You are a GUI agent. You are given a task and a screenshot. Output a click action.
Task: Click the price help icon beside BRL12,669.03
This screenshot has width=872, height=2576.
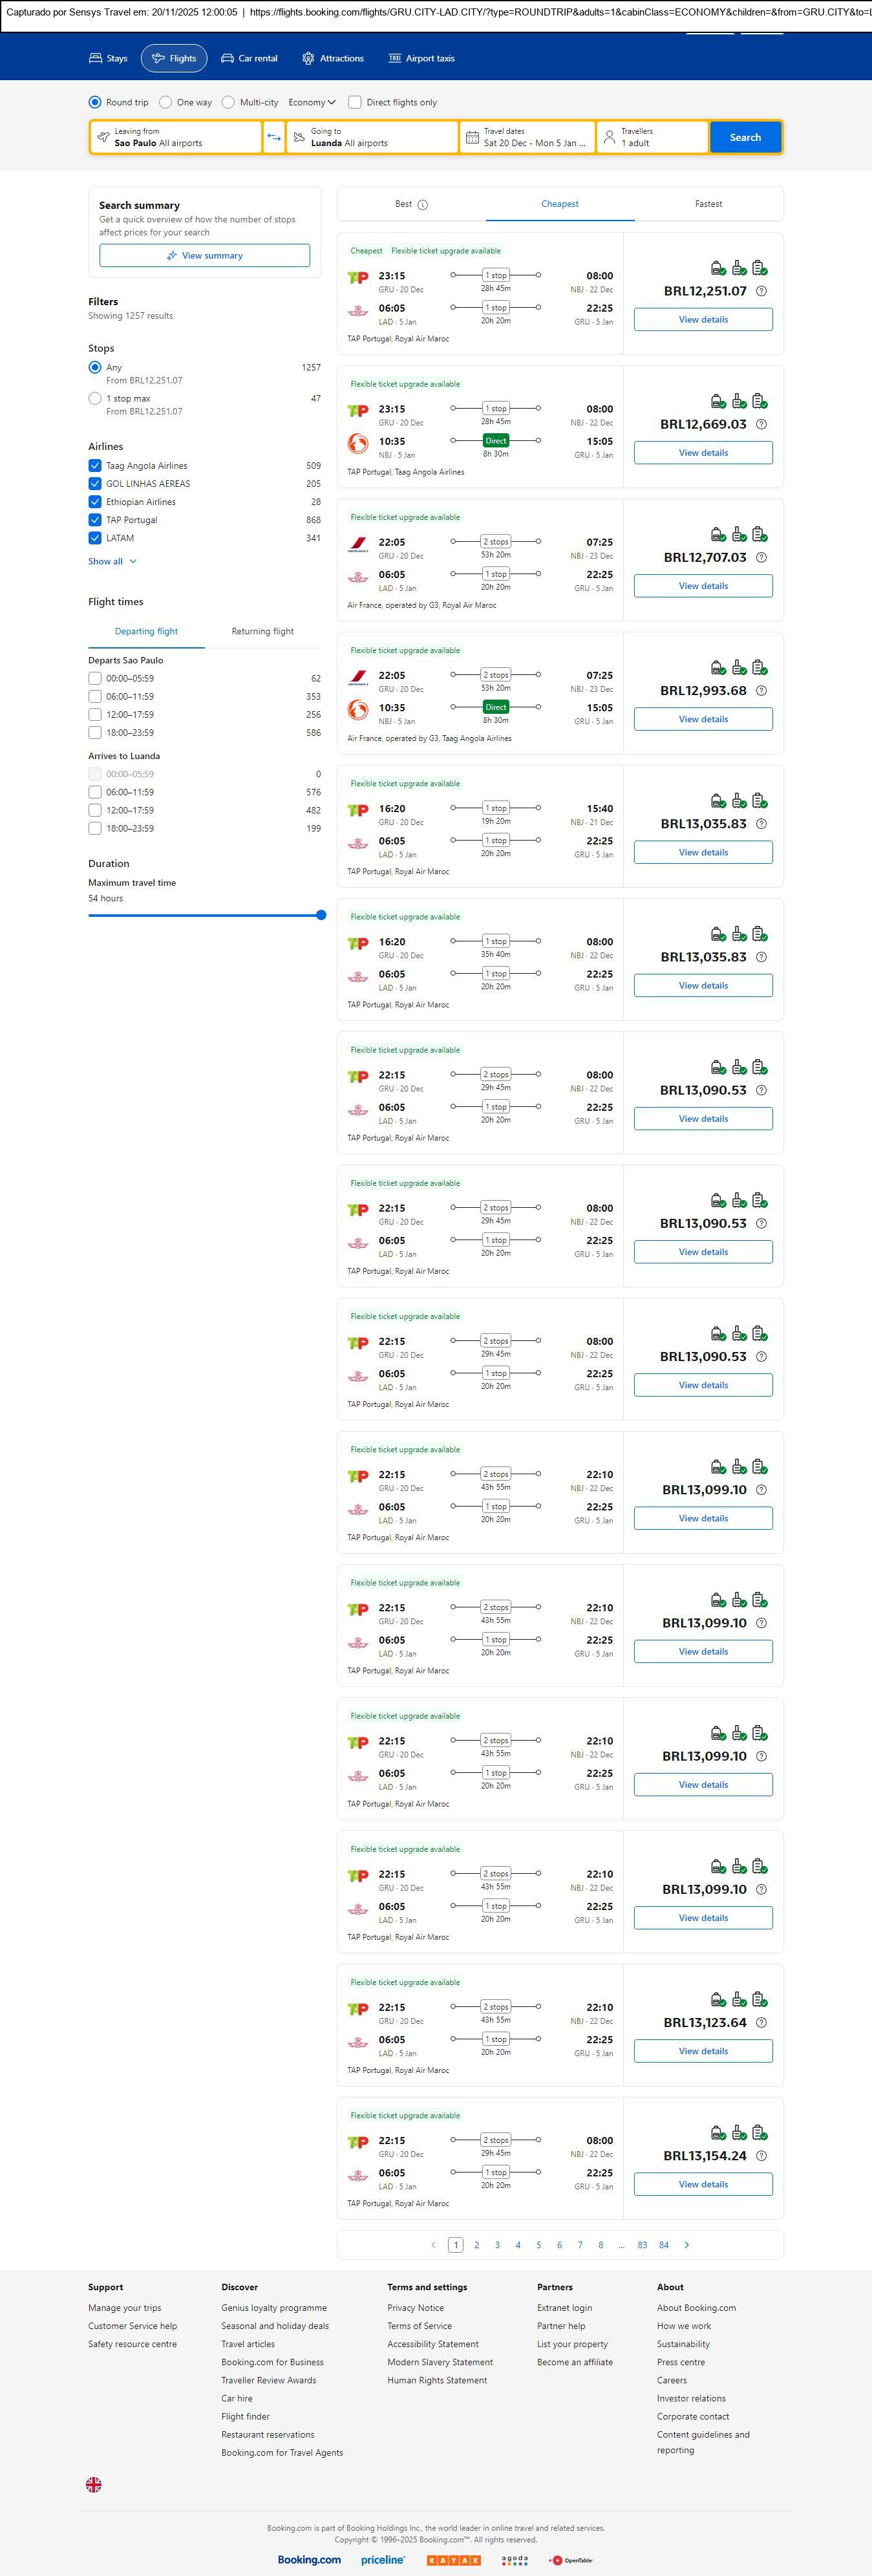pos(761,424)
